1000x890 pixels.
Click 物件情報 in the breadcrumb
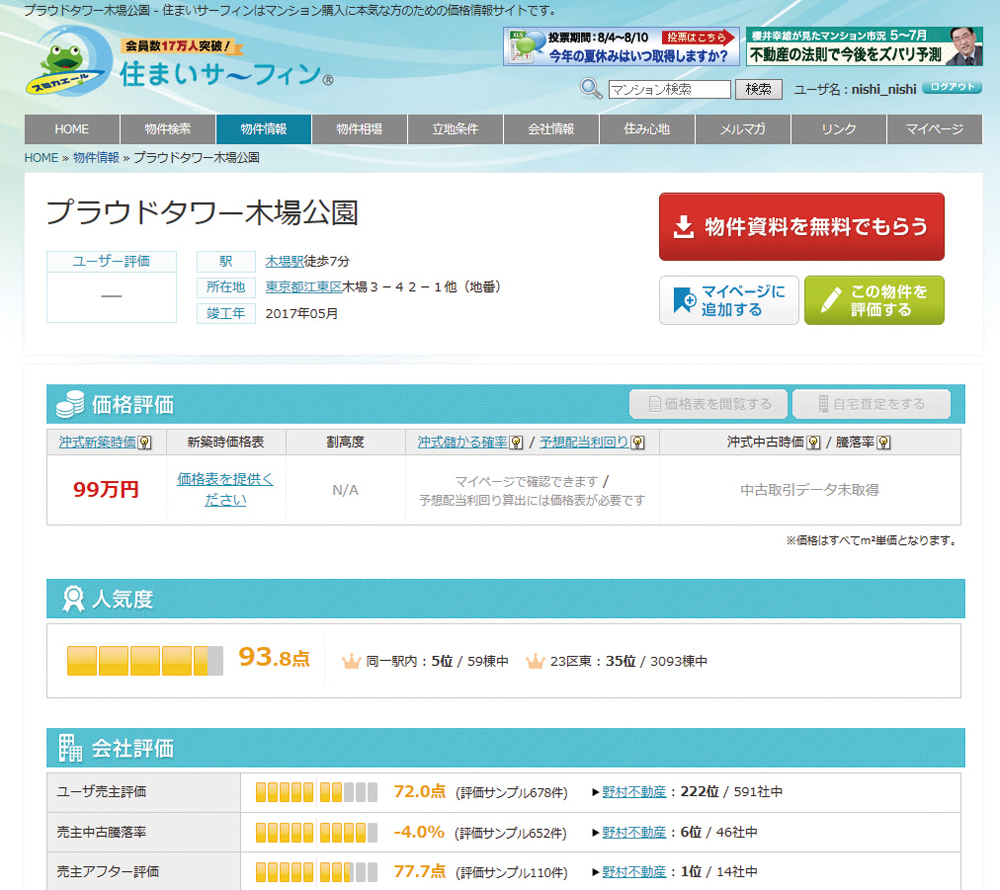[96, 157]
